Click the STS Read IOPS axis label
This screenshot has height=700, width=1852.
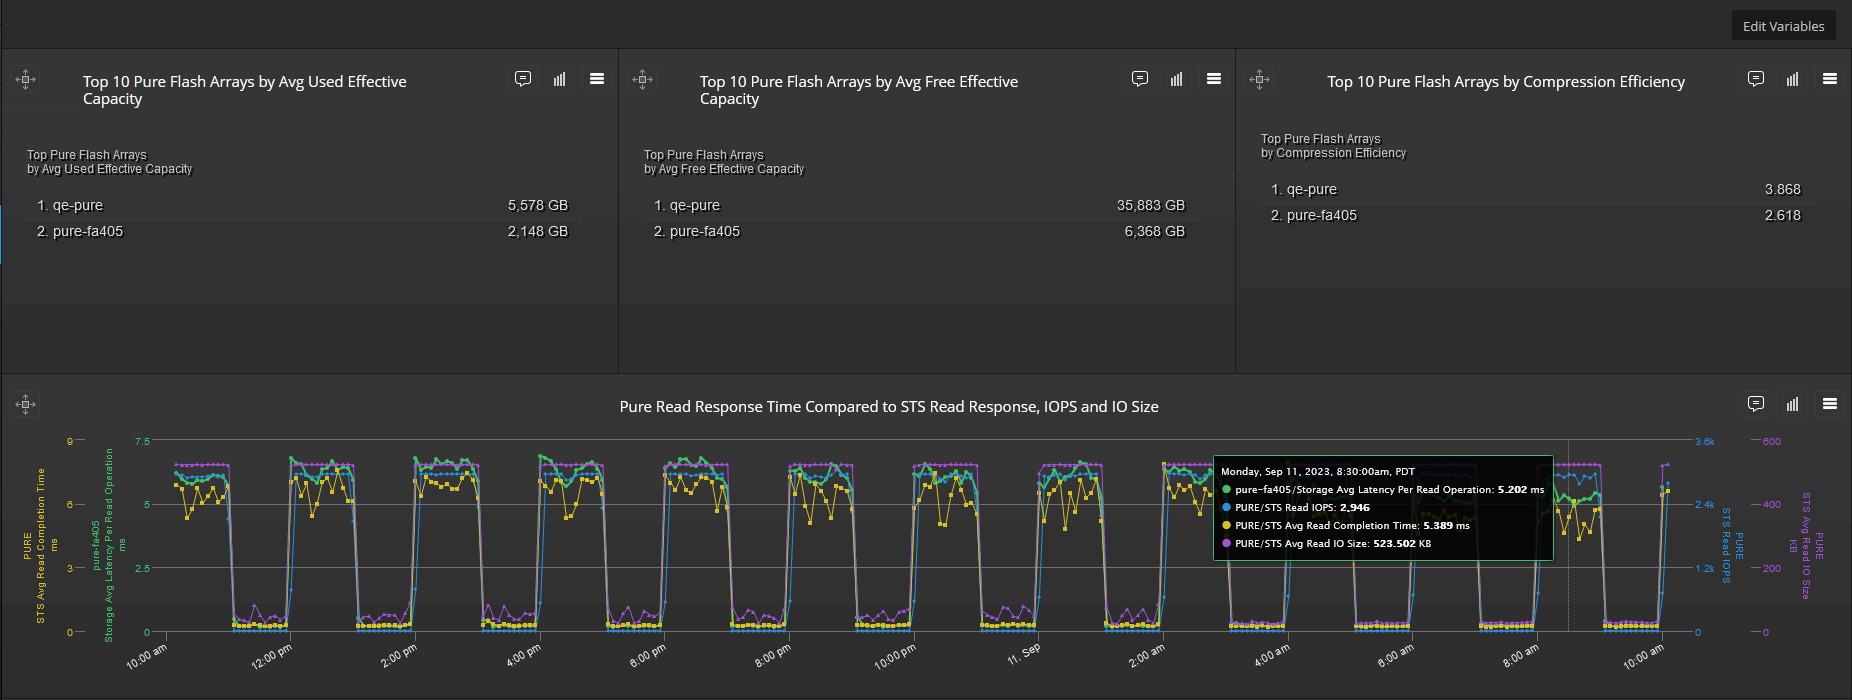pyautogui.click(x=1726, y=545)
